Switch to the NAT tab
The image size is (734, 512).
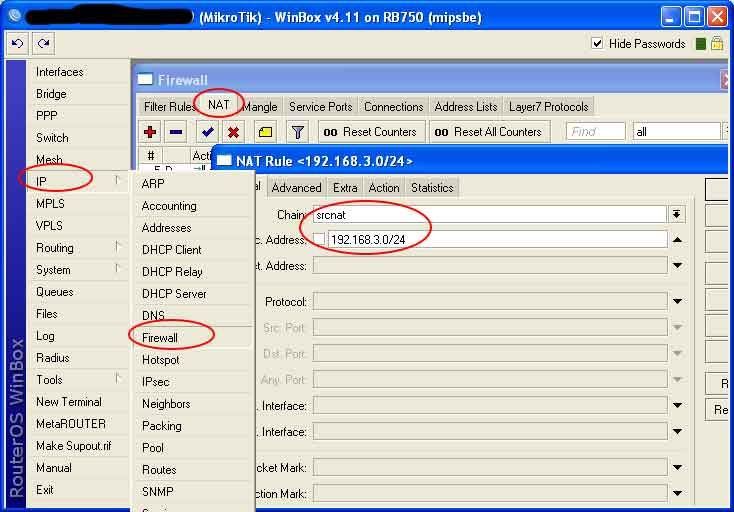[219, 104]
